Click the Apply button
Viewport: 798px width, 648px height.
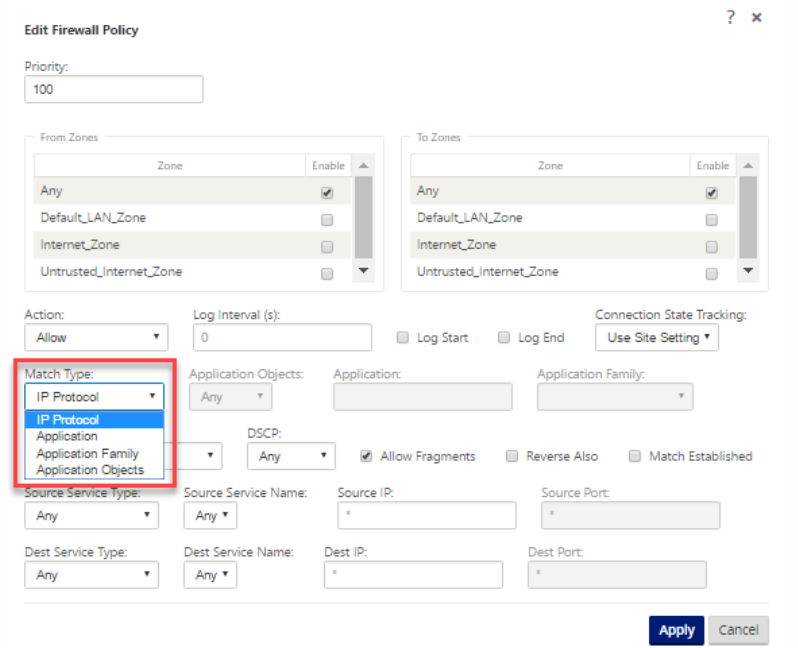coord(676,630)
